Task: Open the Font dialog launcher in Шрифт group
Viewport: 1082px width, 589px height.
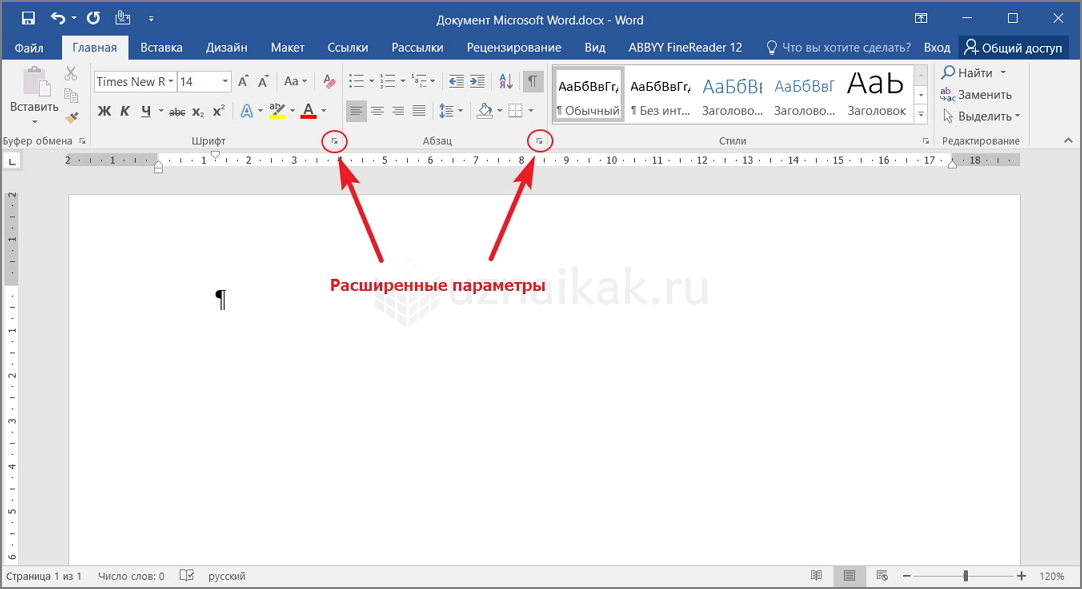Action: coord(335,142)
